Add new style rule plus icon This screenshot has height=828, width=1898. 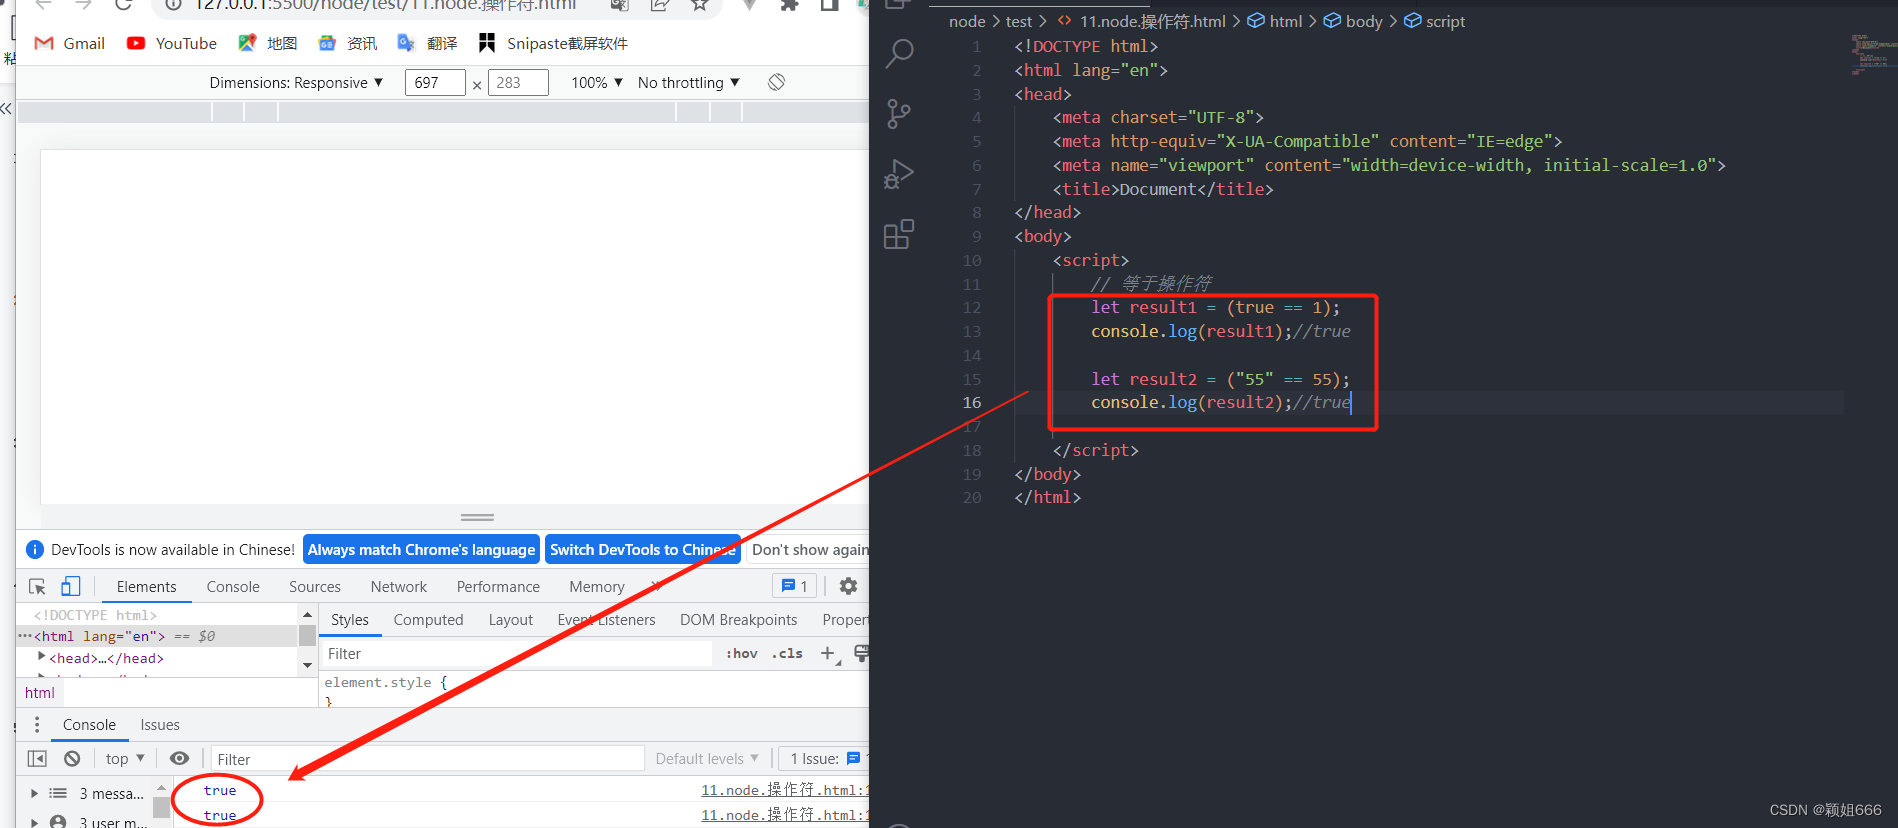tap(828, 654)
